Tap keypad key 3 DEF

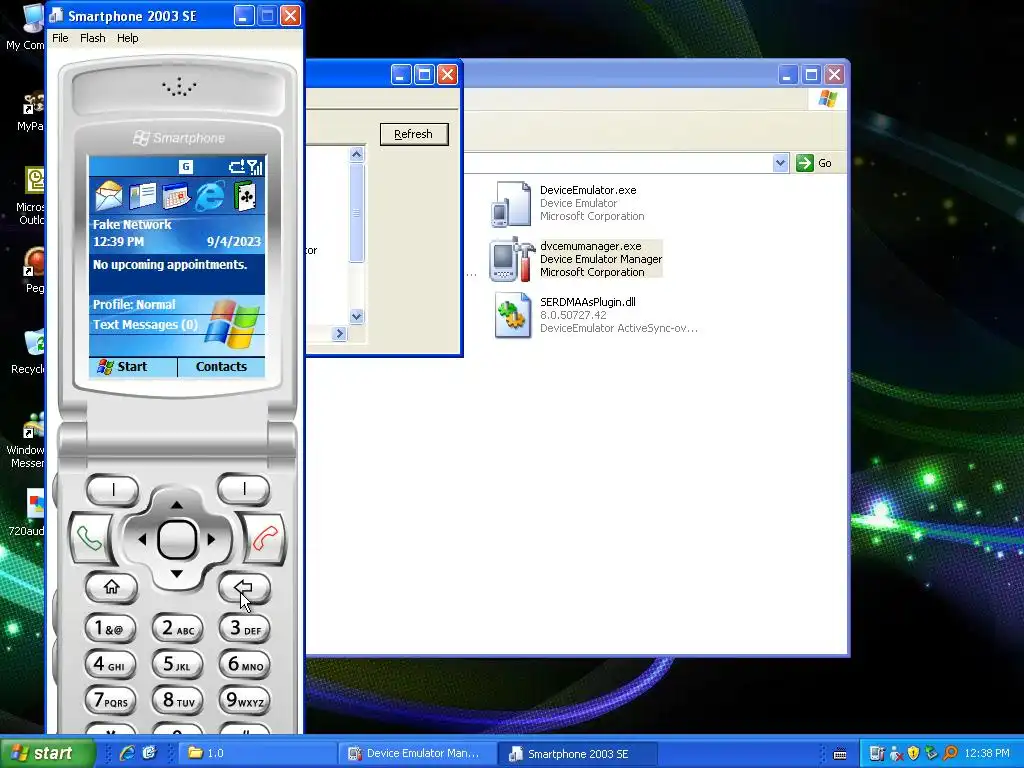(244, 628)
